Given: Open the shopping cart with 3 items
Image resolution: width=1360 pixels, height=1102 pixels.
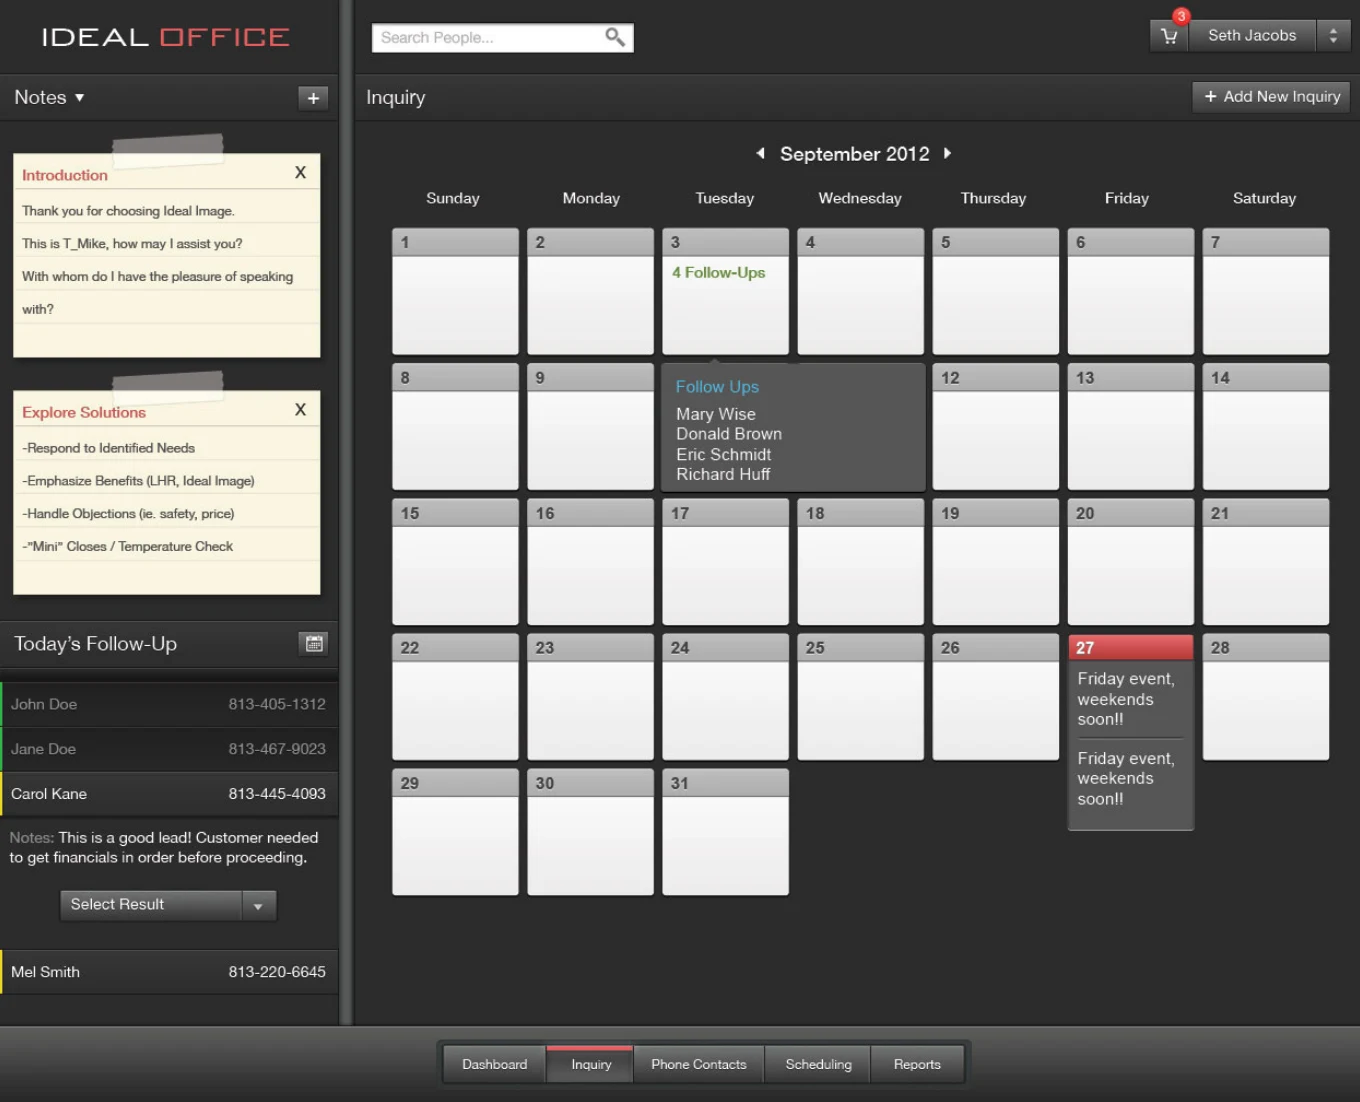Looking at the screenshot, I should pos(1169,36).
